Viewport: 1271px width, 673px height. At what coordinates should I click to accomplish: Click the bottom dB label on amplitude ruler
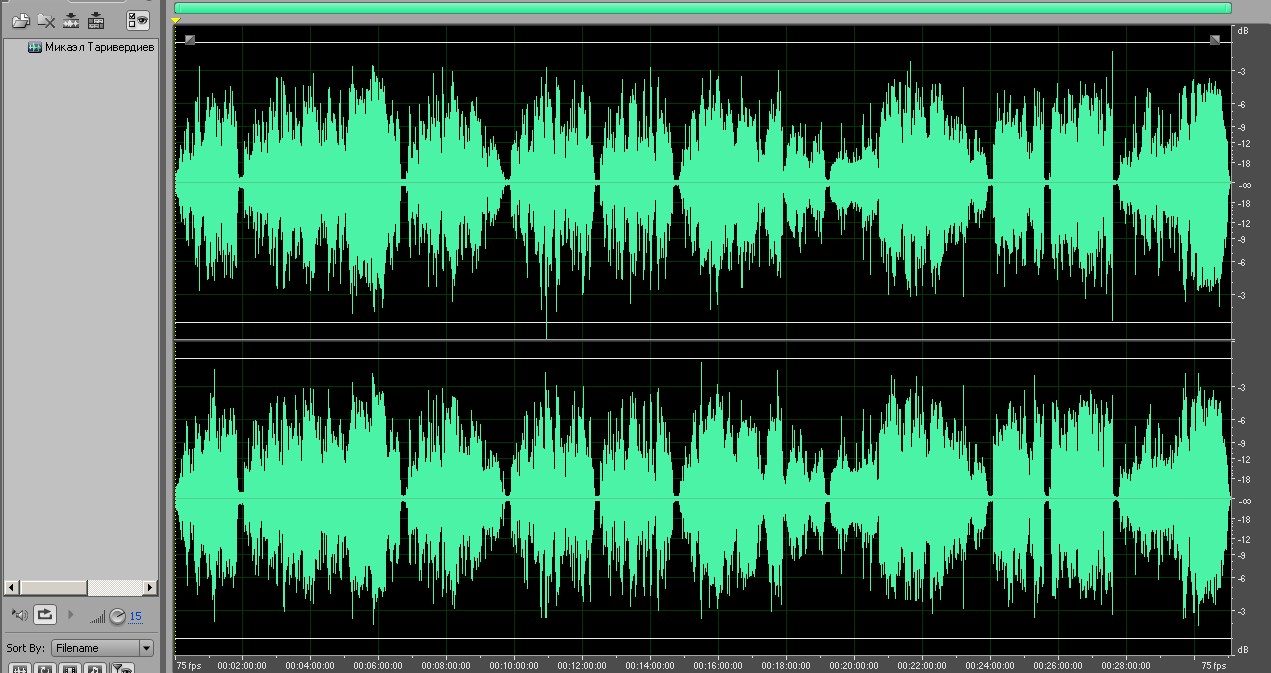(x=1243, y=651)
